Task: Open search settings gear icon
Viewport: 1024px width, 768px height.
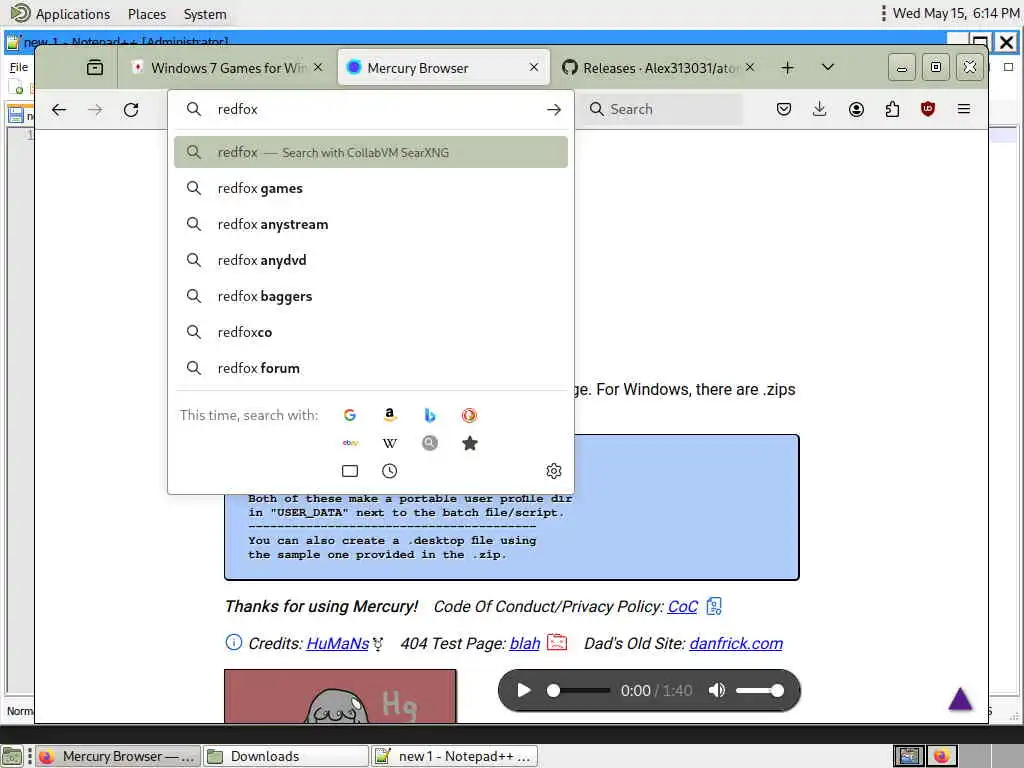Action: tap(554, 471)
